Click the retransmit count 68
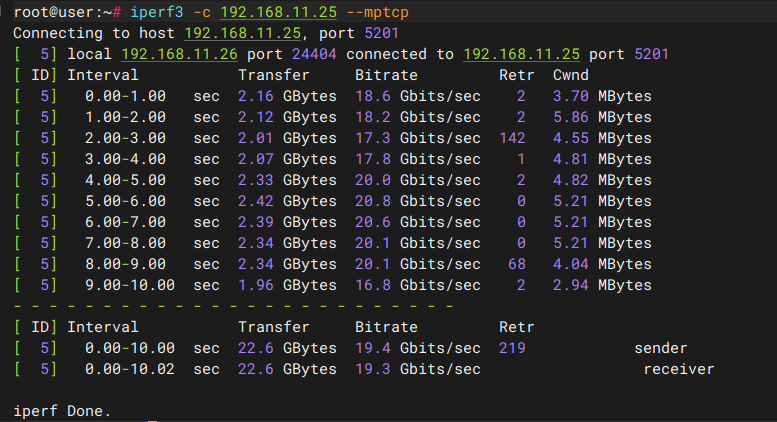This screenshot has width=777, height=422. click(517, 264)
